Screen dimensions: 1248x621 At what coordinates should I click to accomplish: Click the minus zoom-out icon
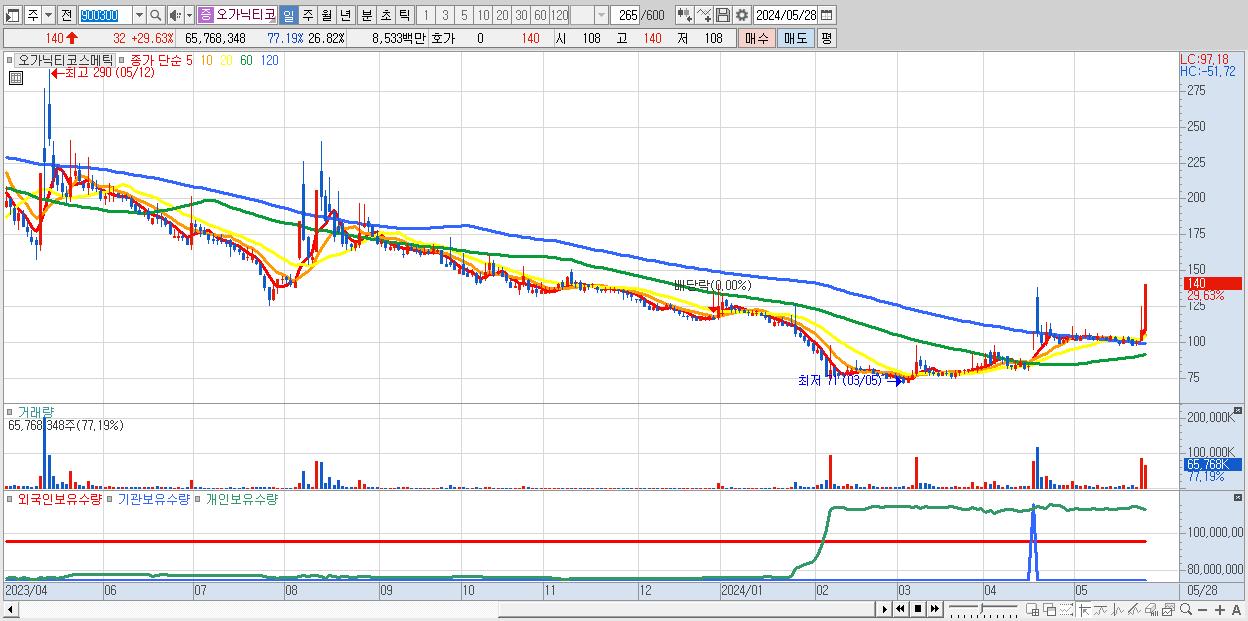[1203, 609]
